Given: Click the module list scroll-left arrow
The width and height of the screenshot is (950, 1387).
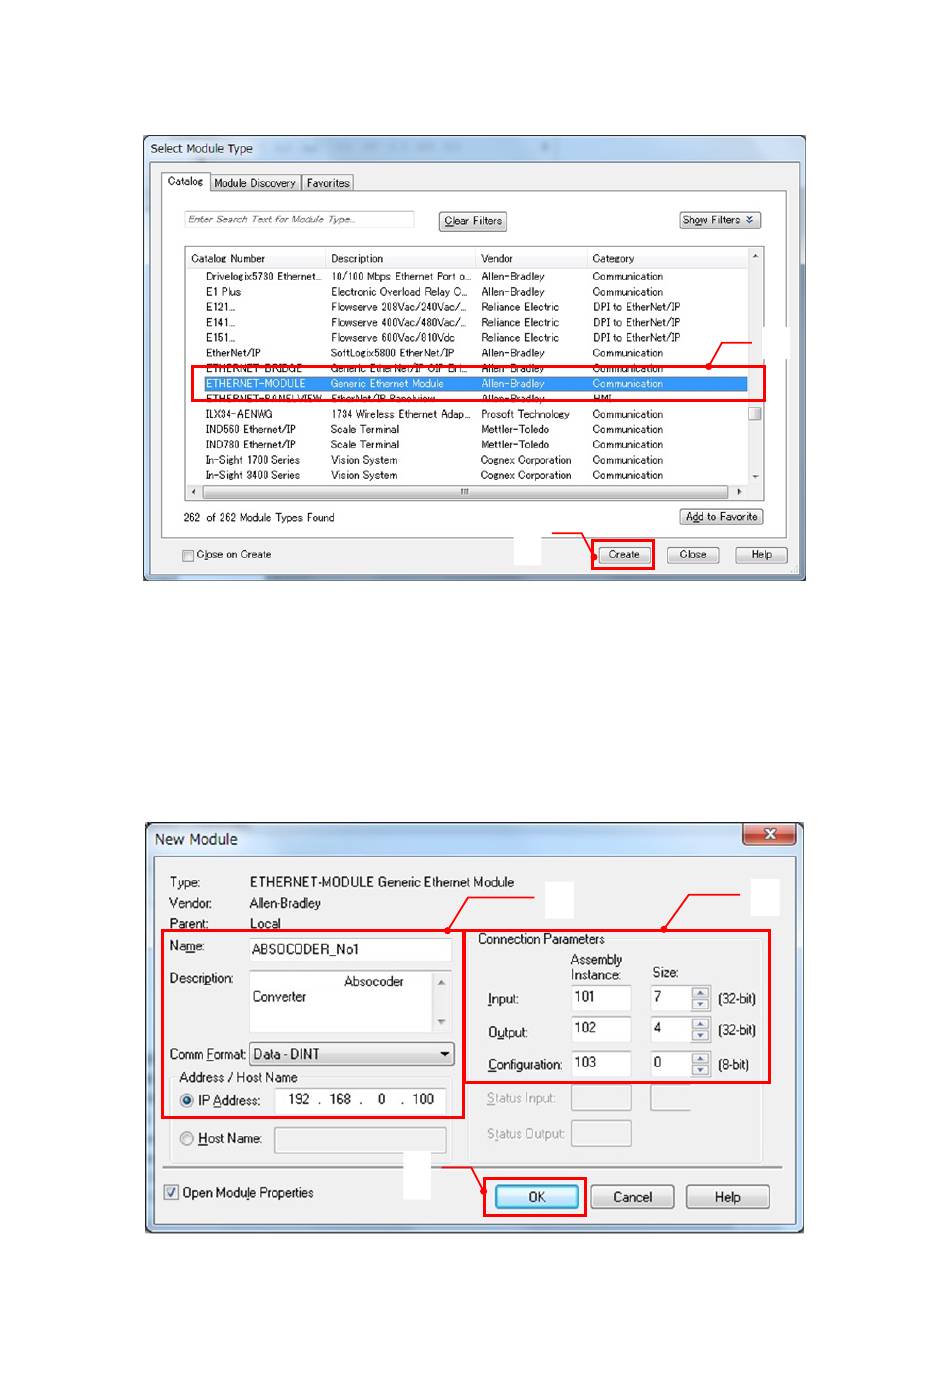Looking at the screenshot, I should [x=193, y=492].
